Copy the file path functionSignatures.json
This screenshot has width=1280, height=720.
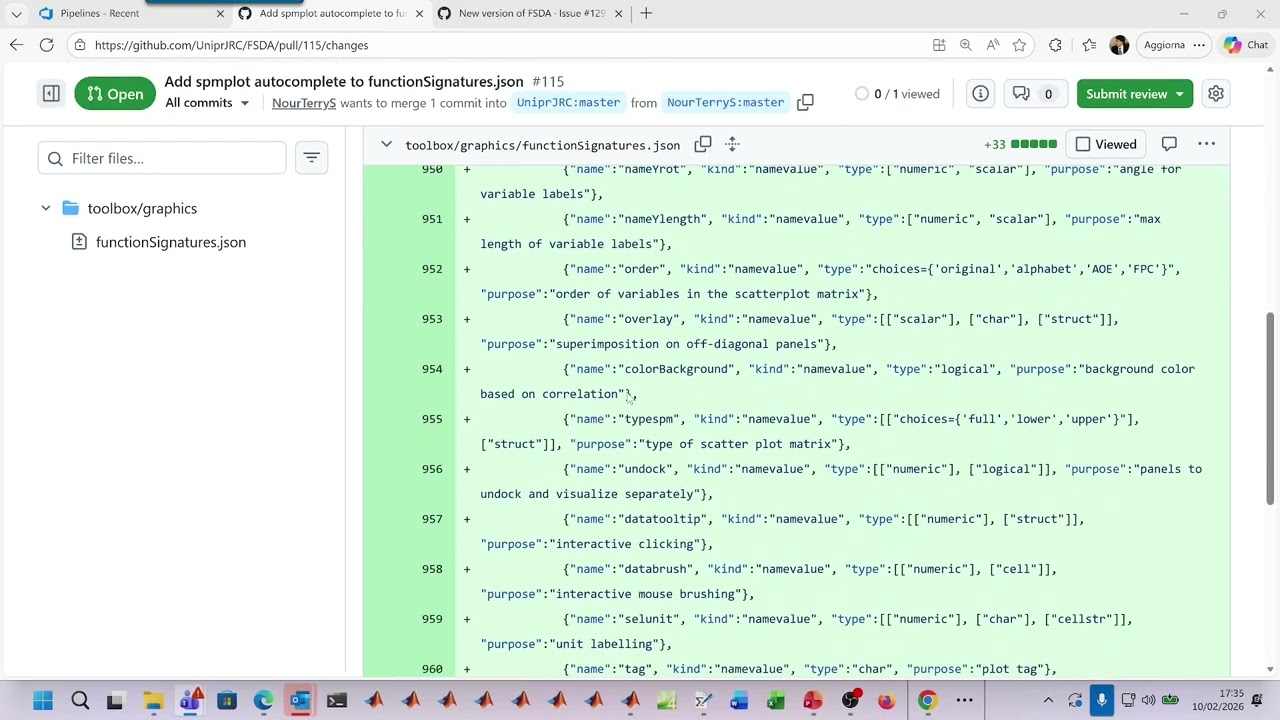[x=703, y=145]
